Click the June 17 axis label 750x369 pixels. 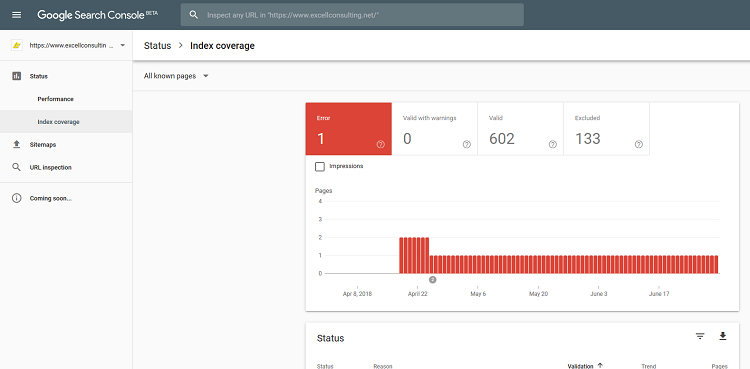pos(659,294)
